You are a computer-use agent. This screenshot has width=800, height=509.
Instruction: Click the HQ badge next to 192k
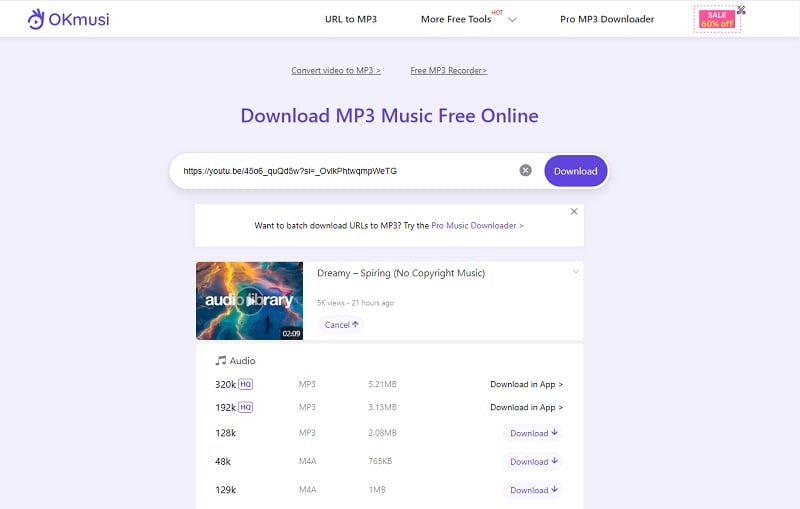click(245, 407)
